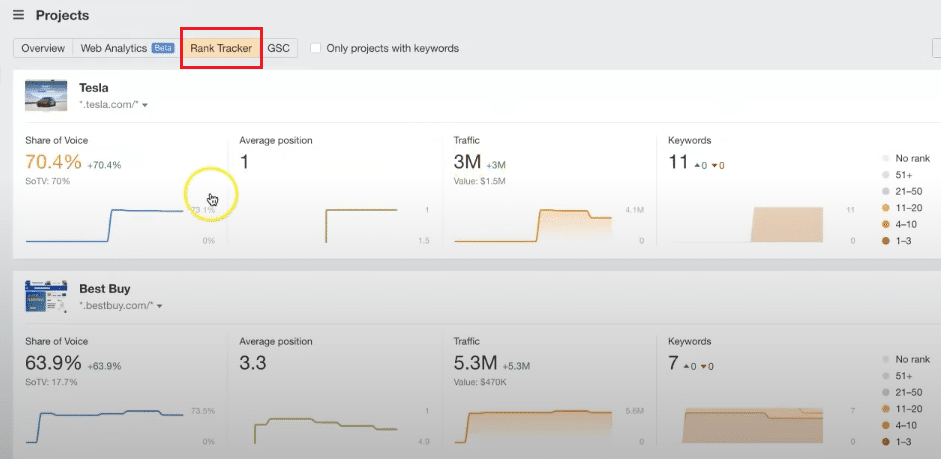This screenshot has width=941, height=459.
Task: Click Best Buy SoTV: 17.7% text
Action: 51,382
